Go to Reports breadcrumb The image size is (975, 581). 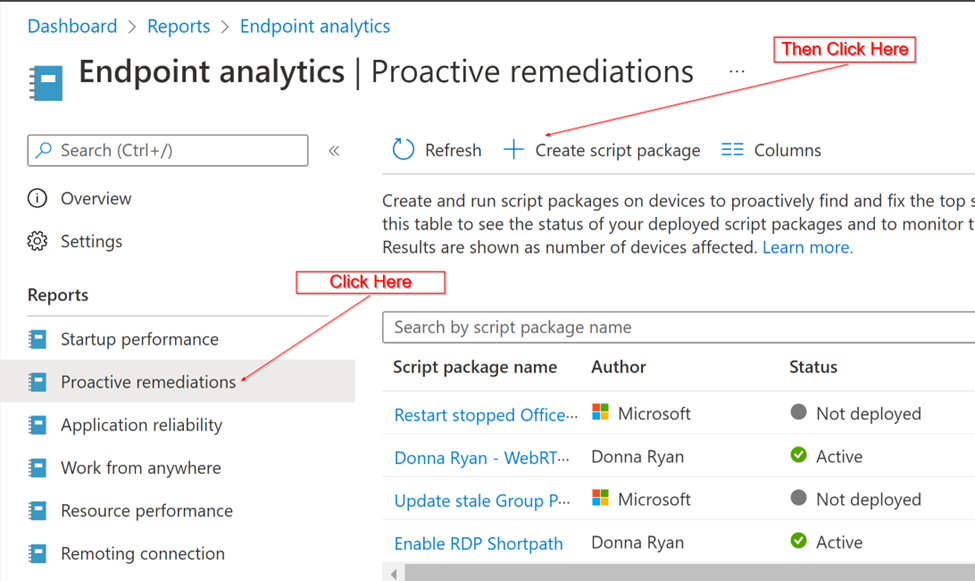click(x=178, y=26)
